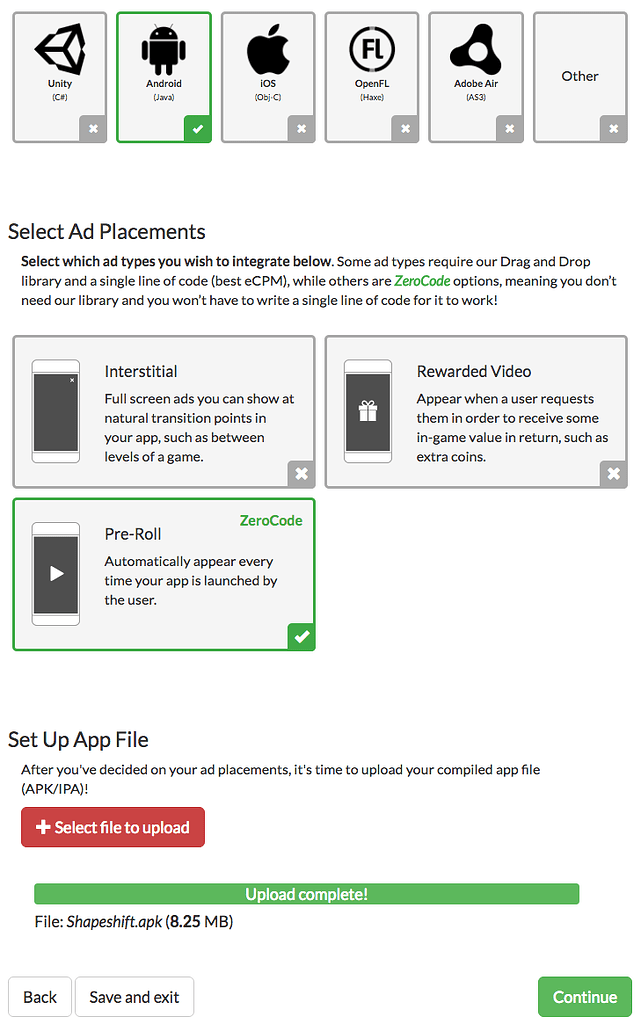Enable the Interstitial ad placement checkbox

[x=301, y=474]
